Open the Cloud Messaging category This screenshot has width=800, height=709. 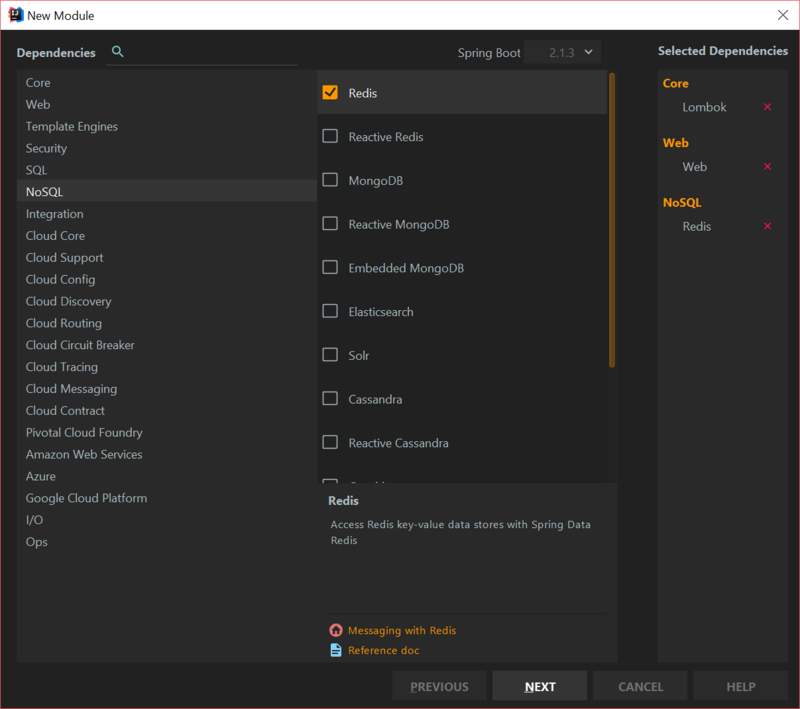click(x=71, y=389)
